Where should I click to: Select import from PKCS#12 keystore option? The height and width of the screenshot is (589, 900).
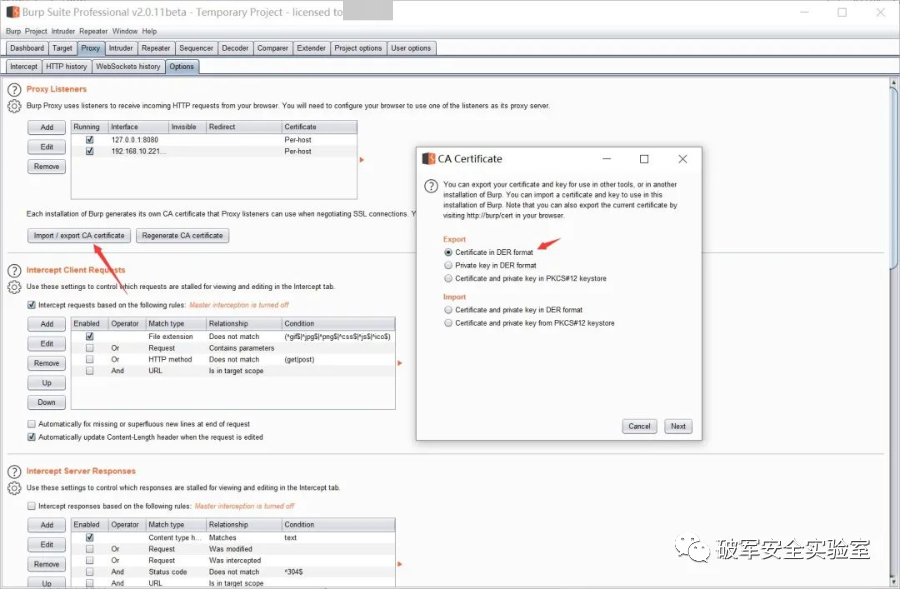click(x=448, y=323)
